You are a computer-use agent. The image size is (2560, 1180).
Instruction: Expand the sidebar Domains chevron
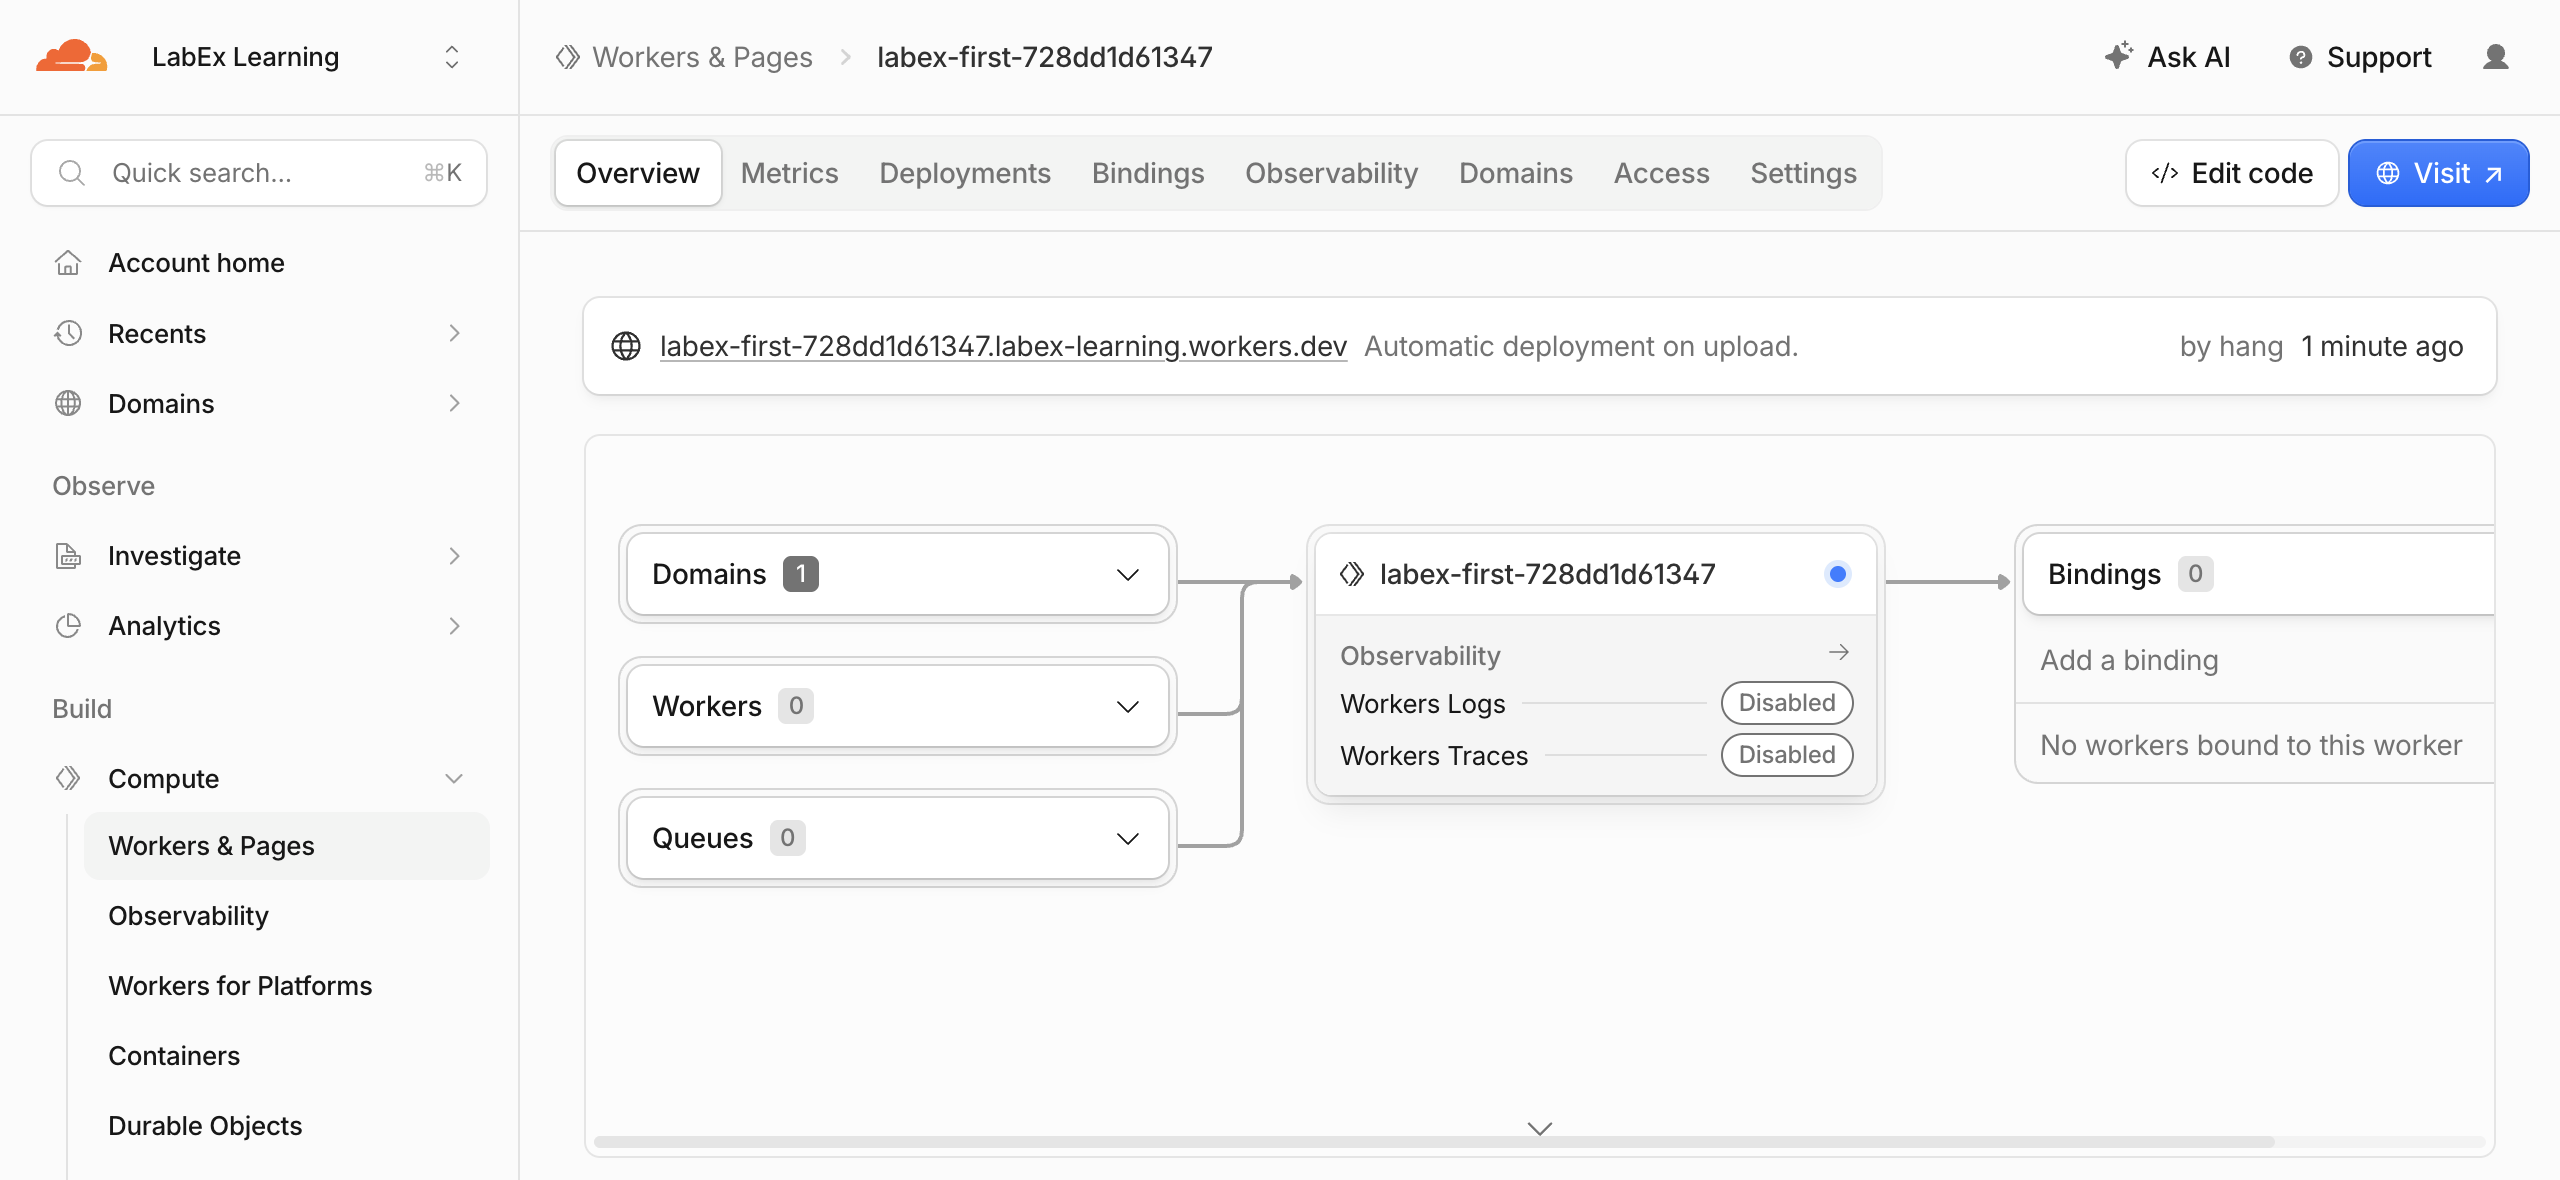tap(455, 403)
